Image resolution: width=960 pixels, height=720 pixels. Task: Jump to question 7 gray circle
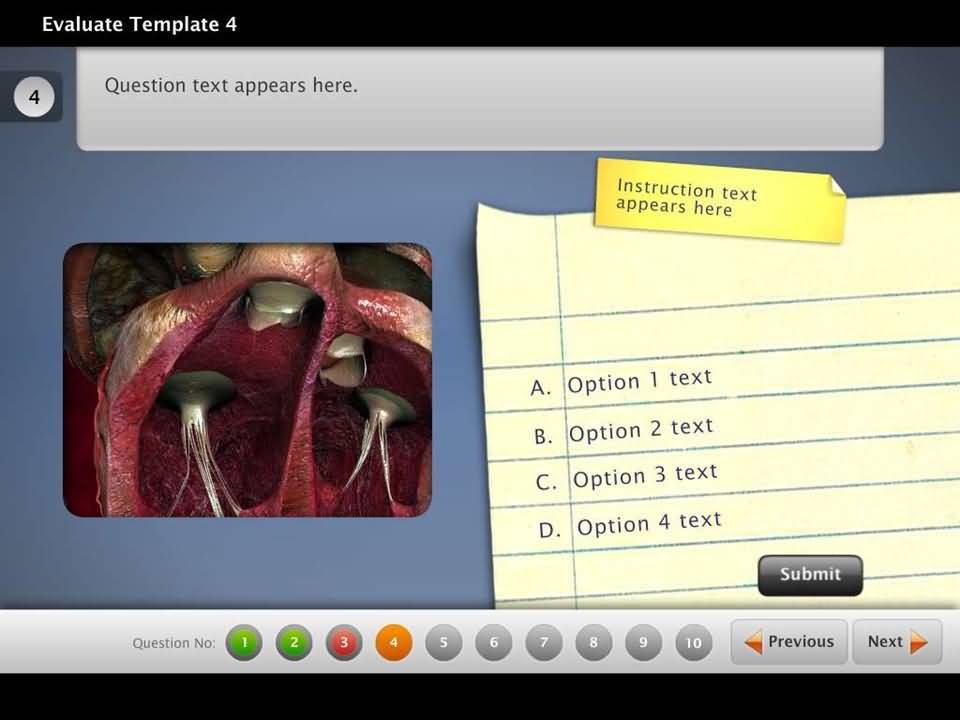pos(544,643)
